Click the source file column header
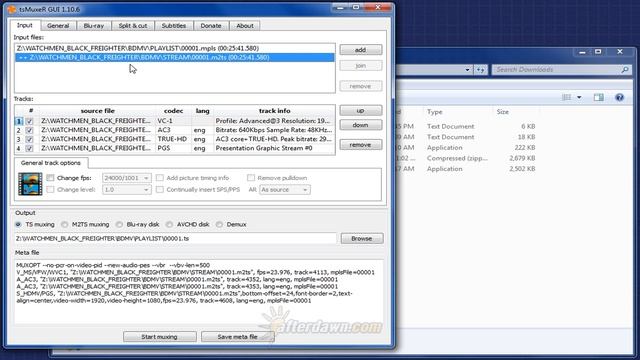 (x=98, y=111)
